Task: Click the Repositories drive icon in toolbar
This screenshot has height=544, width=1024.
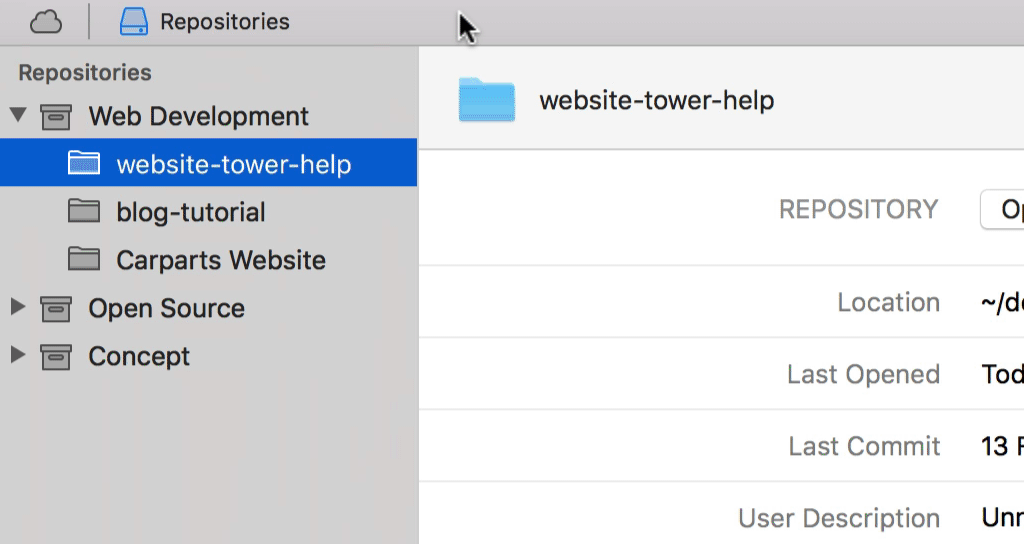Action: coord(134,21)
